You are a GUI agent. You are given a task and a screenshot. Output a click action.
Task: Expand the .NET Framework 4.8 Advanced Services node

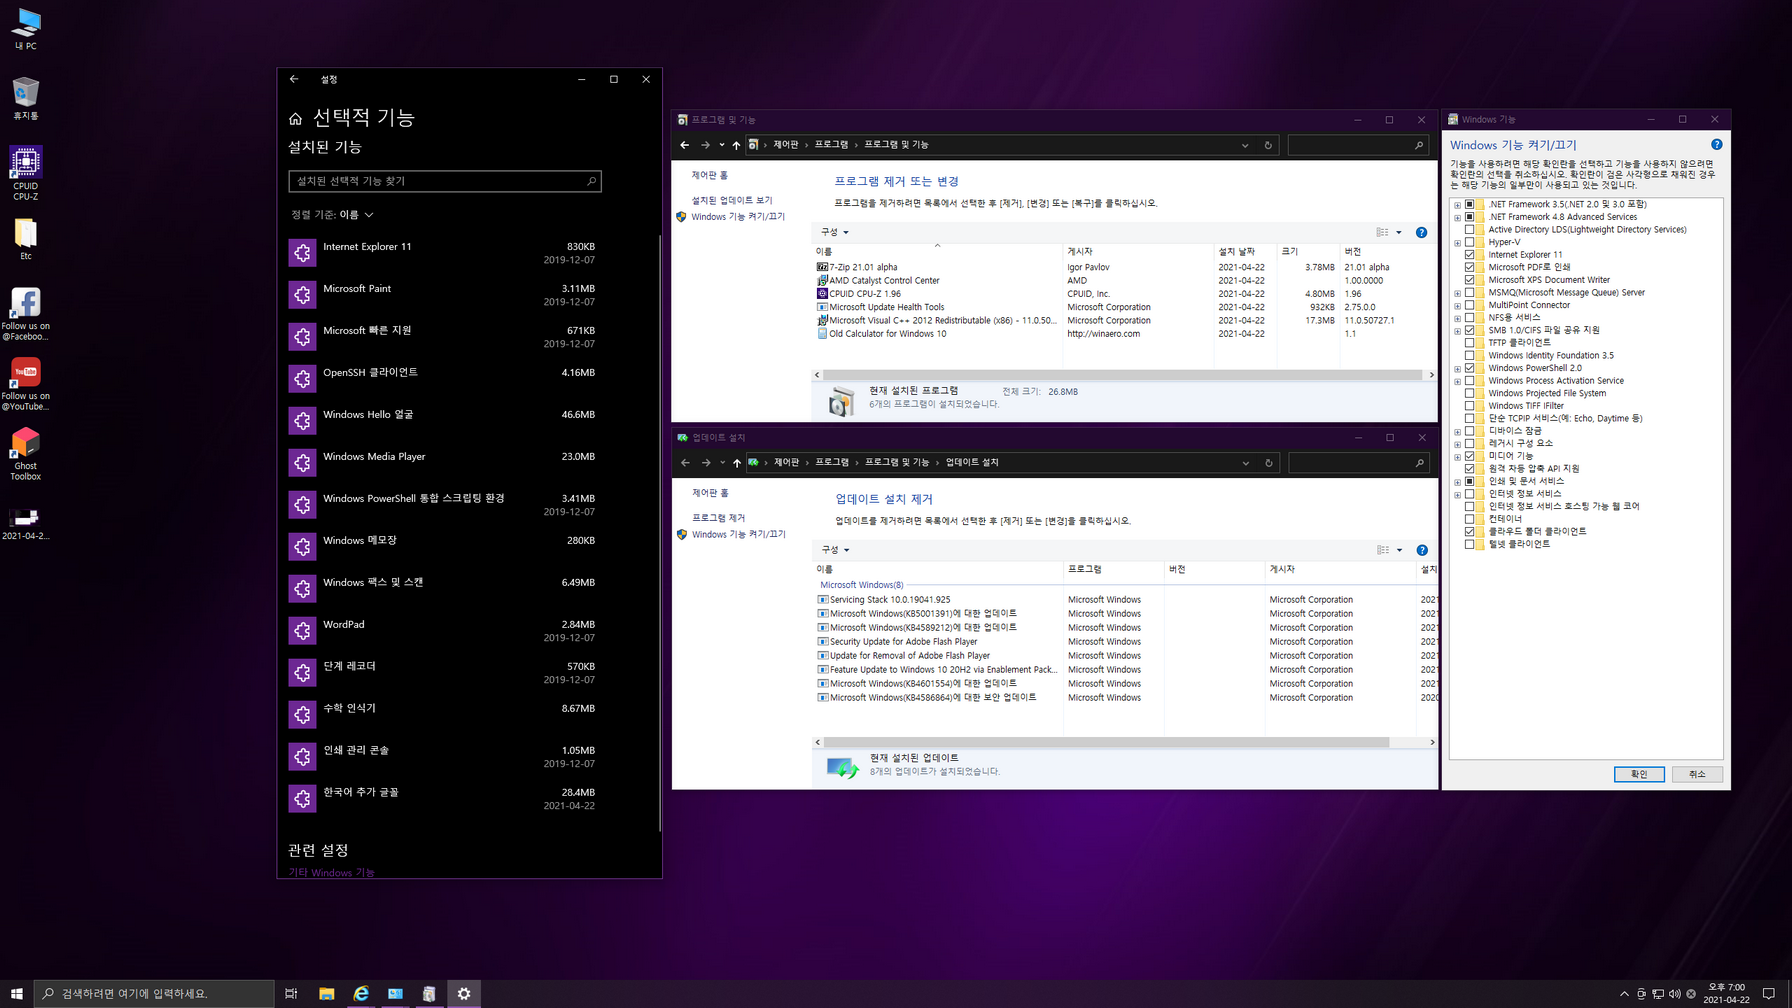tap(1457, 217)
